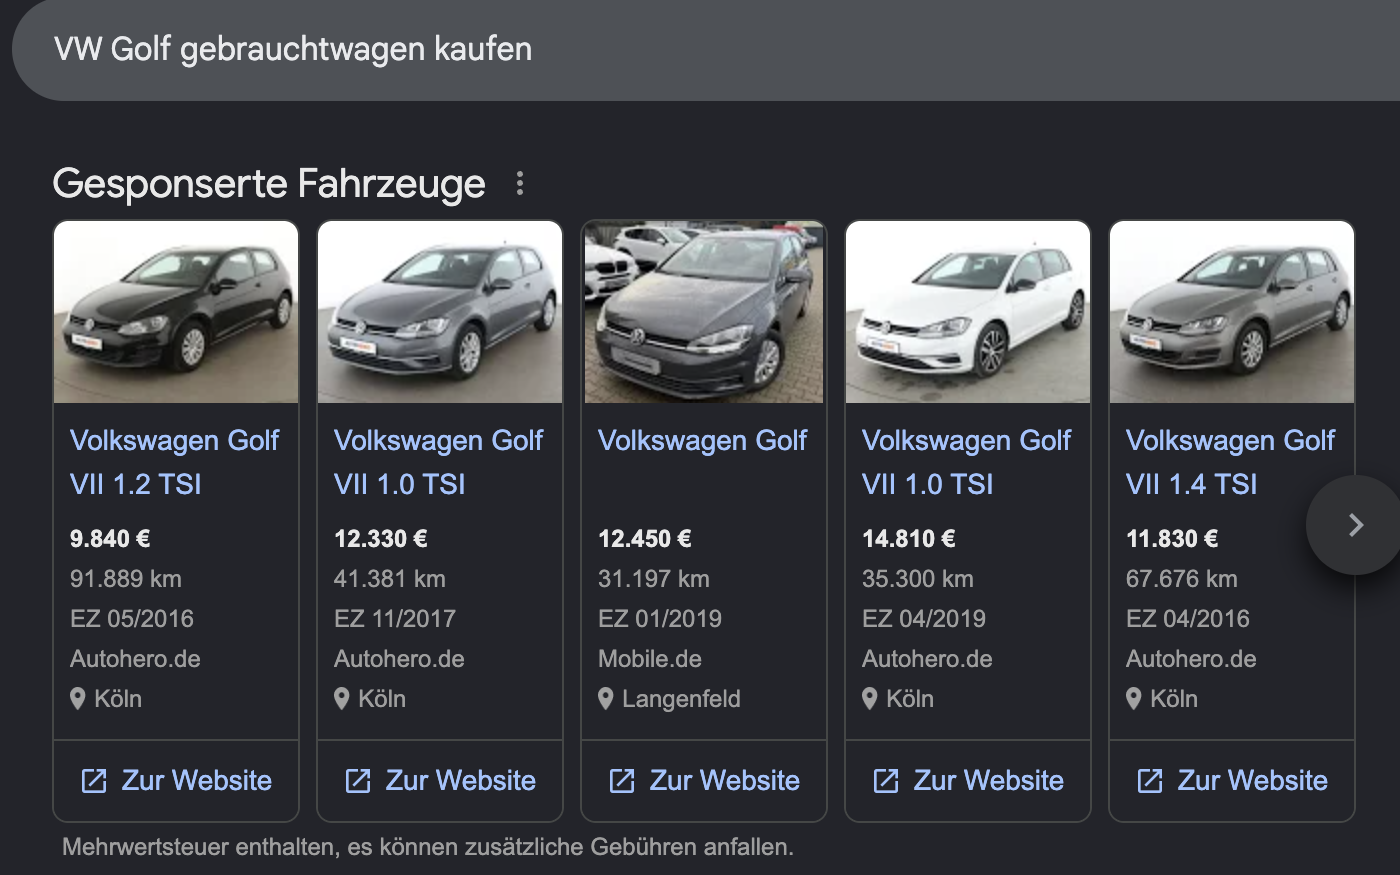Click the mileage 67.676 km
The image size is (1400, 875).
(x=1182, y=579)
